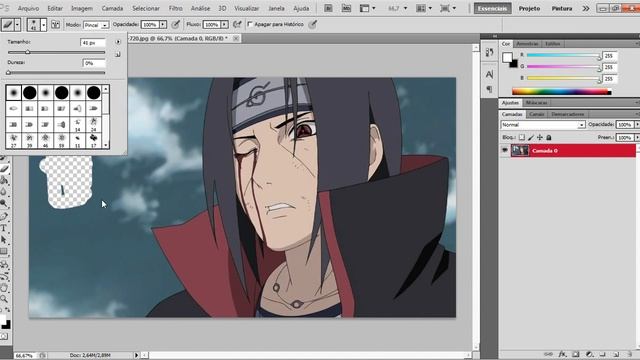Create a new layer in Layers panel
Image resolution: width=640 pixels, height=360 pixels.
click(616, 354)
